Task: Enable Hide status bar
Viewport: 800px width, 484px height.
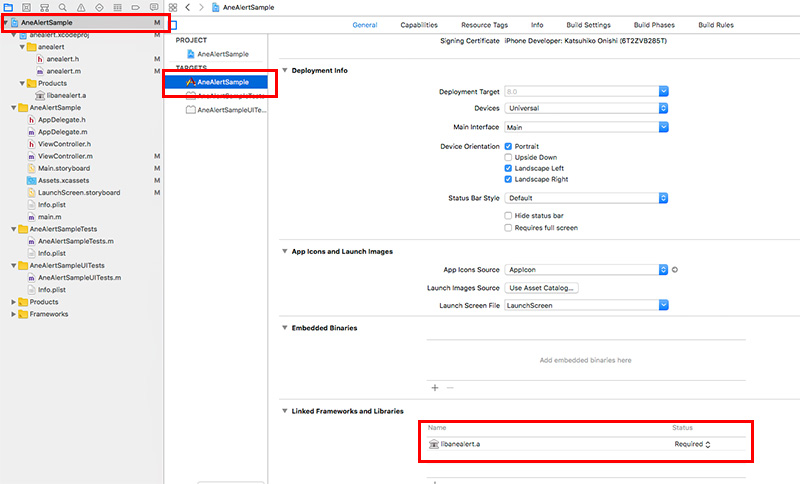Action: tap(508, 216)
